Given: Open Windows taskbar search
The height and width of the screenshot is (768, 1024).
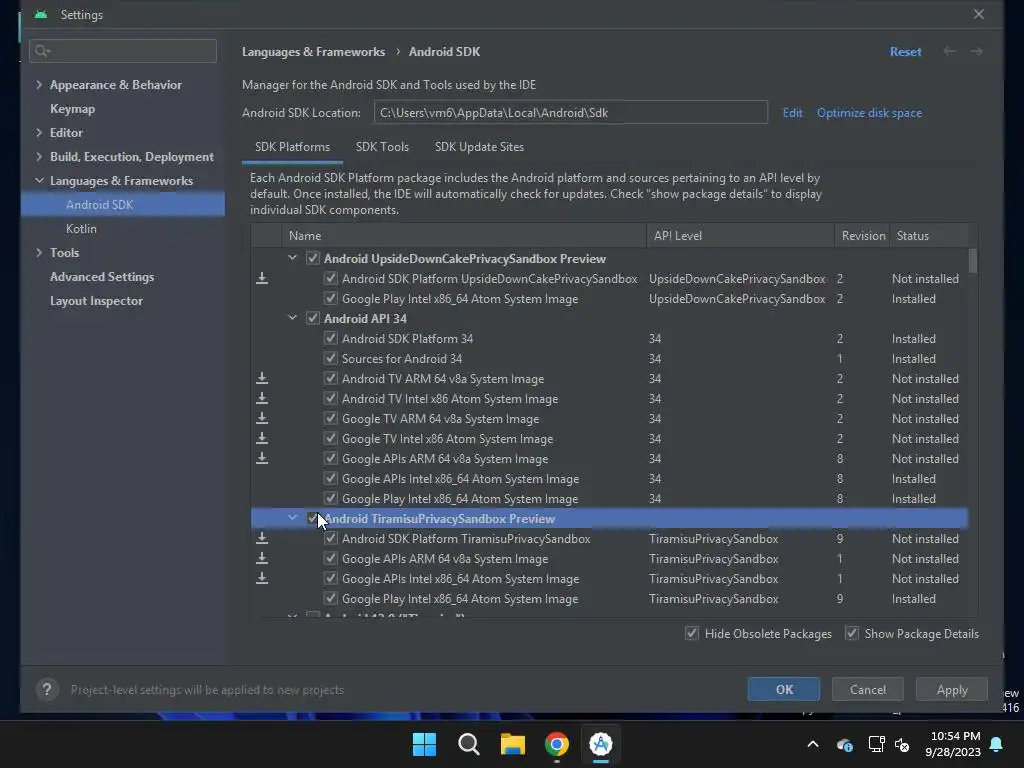Looking at the screenshot, I should coord(469,744).
